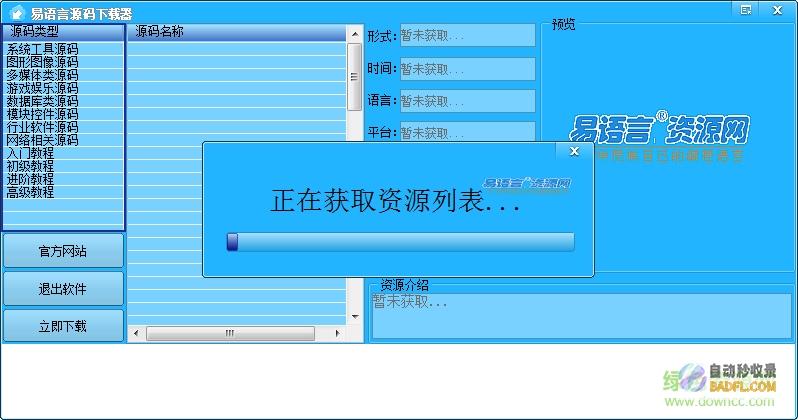This screenshot has height=420, width=798.
Task: Select 行业软件源码 category
Action: click(42, 127)
